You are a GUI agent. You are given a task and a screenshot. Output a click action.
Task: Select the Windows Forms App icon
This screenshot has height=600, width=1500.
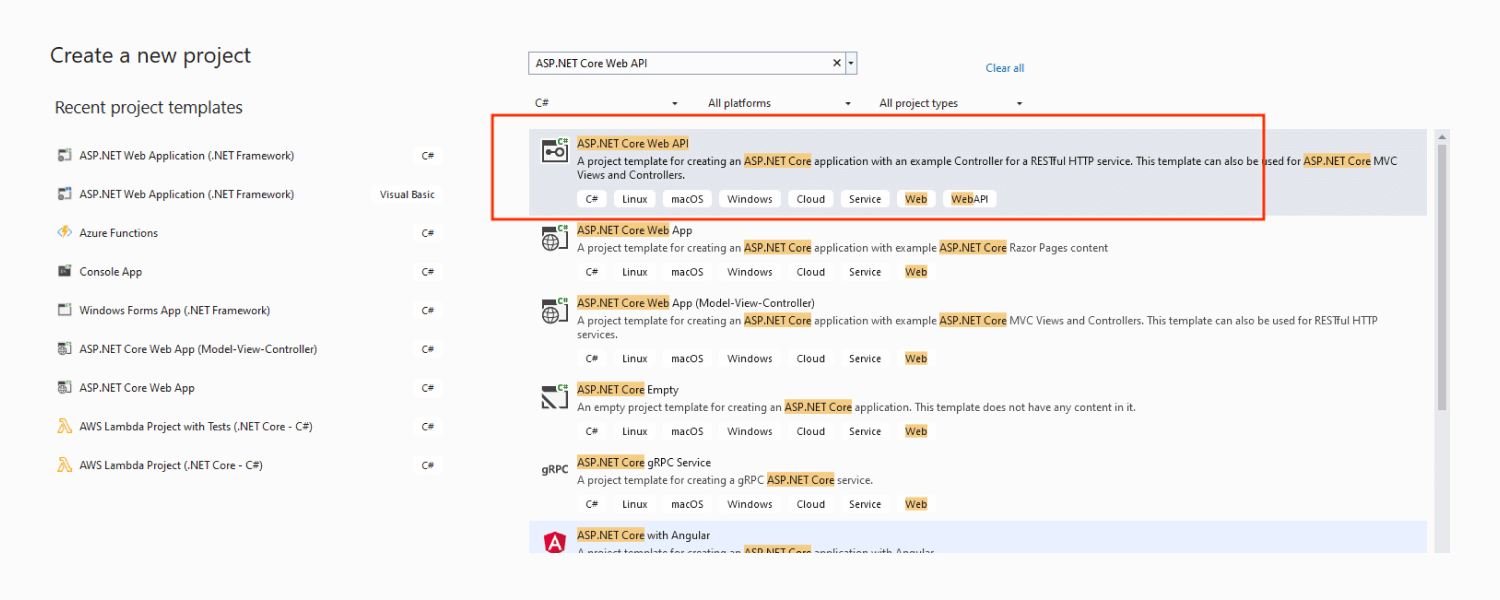point(64,310)
